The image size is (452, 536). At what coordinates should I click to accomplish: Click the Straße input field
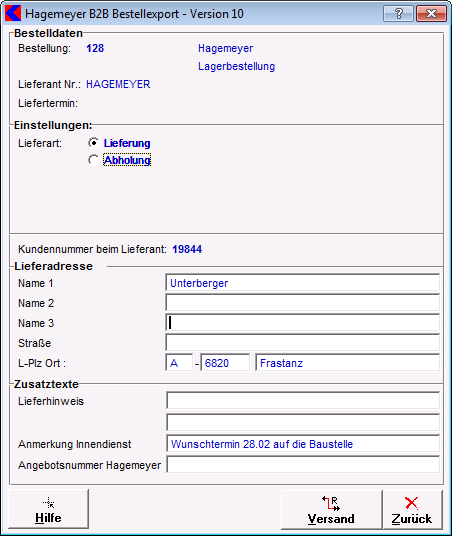pos(303,343)
